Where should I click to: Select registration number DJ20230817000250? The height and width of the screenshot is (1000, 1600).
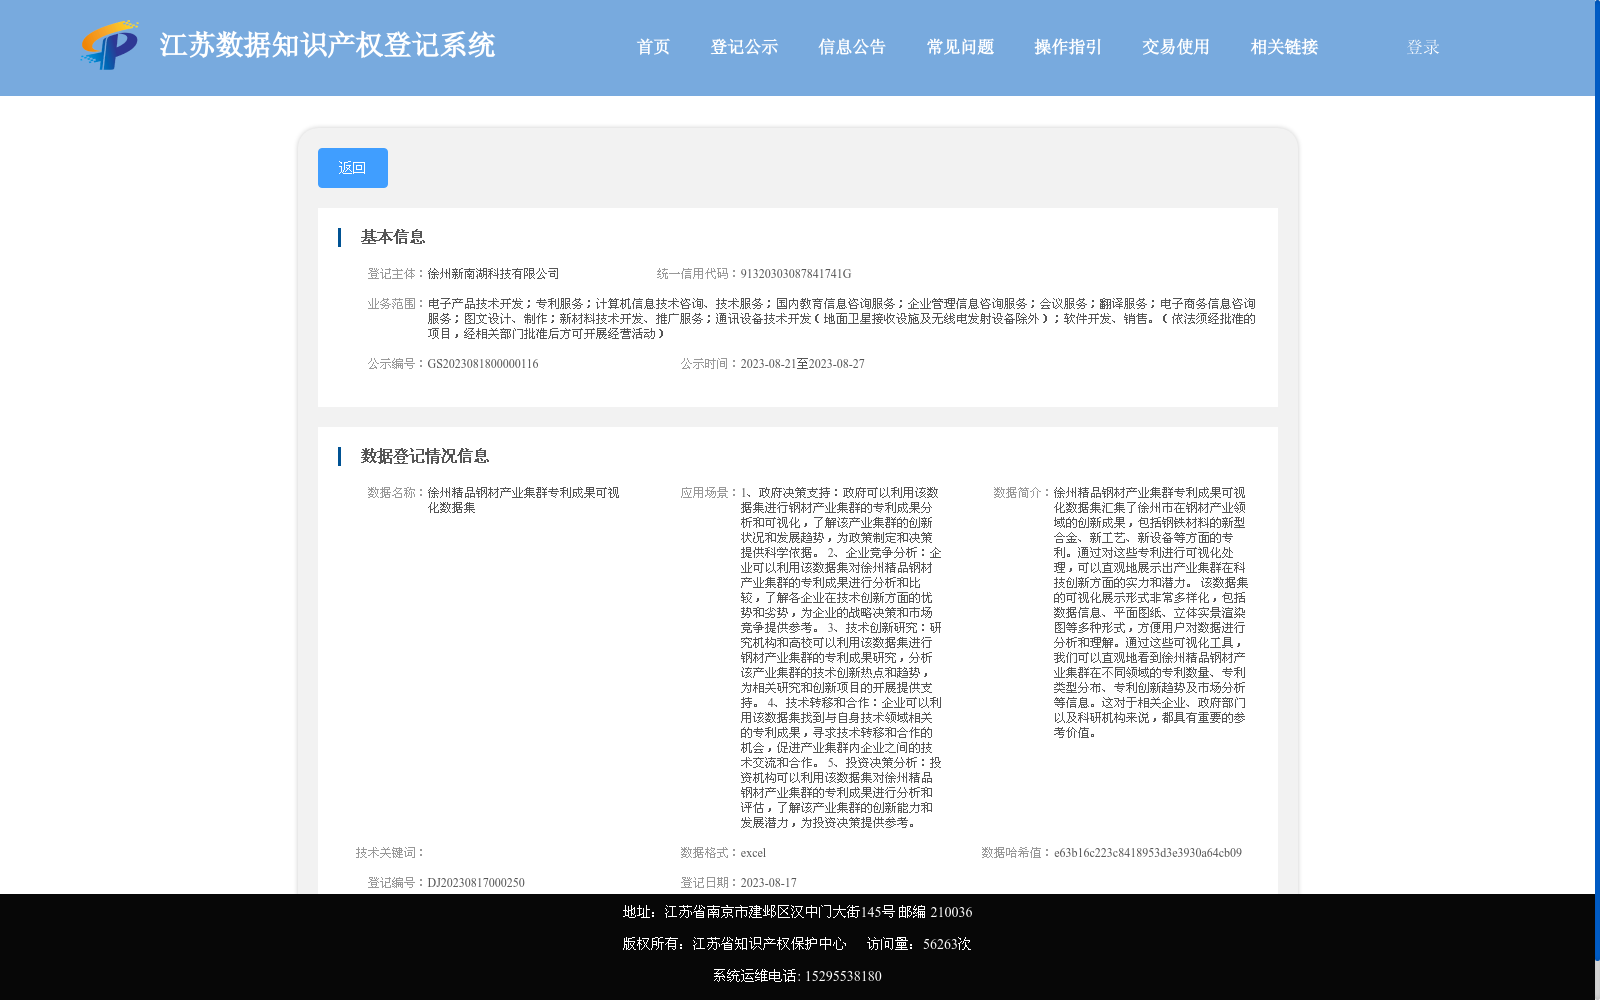(476, 883)
